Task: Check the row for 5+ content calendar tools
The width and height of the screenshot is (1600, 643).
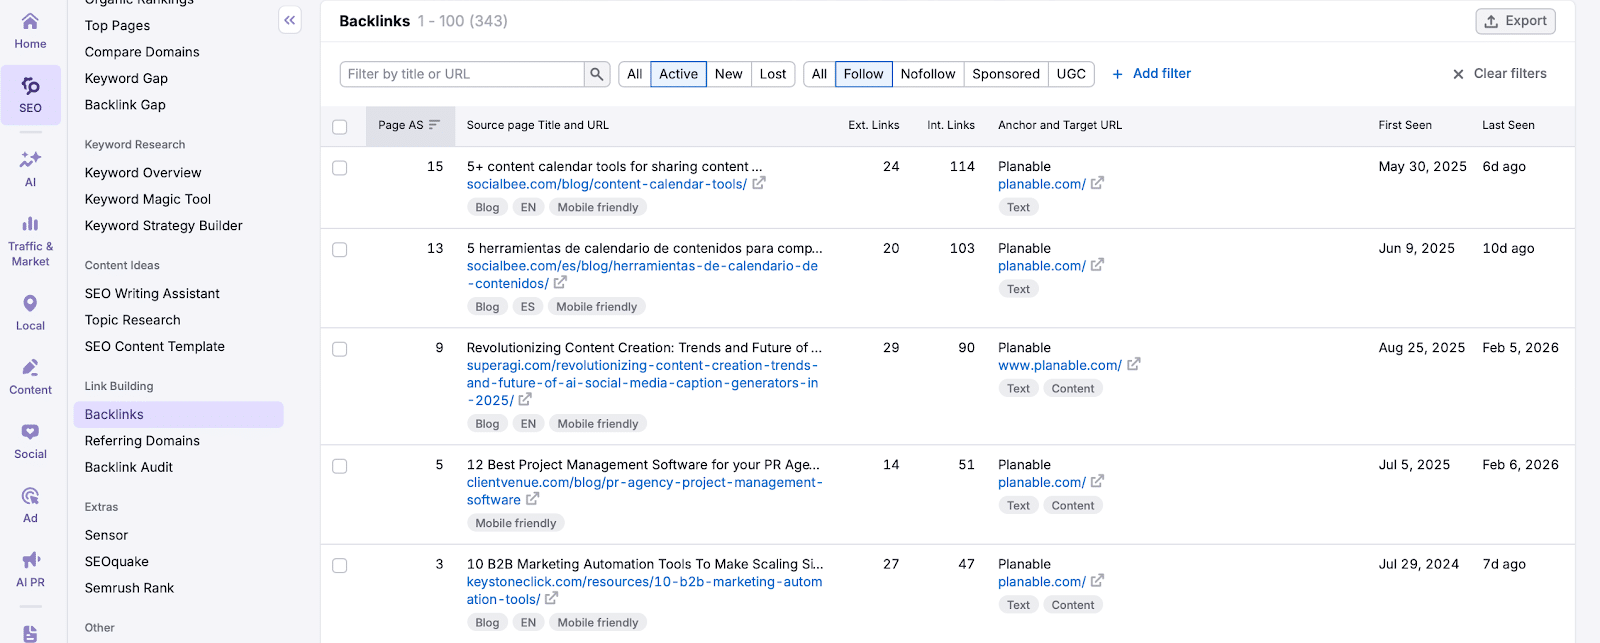Action: coord(340,168)
